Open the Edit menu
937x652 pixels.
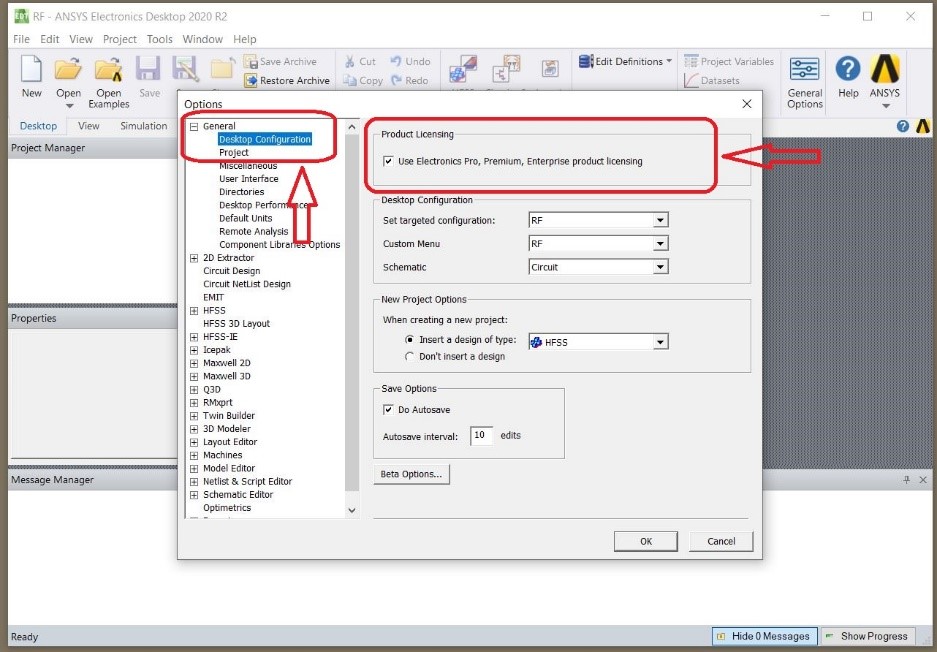click(x=50, y=39)
